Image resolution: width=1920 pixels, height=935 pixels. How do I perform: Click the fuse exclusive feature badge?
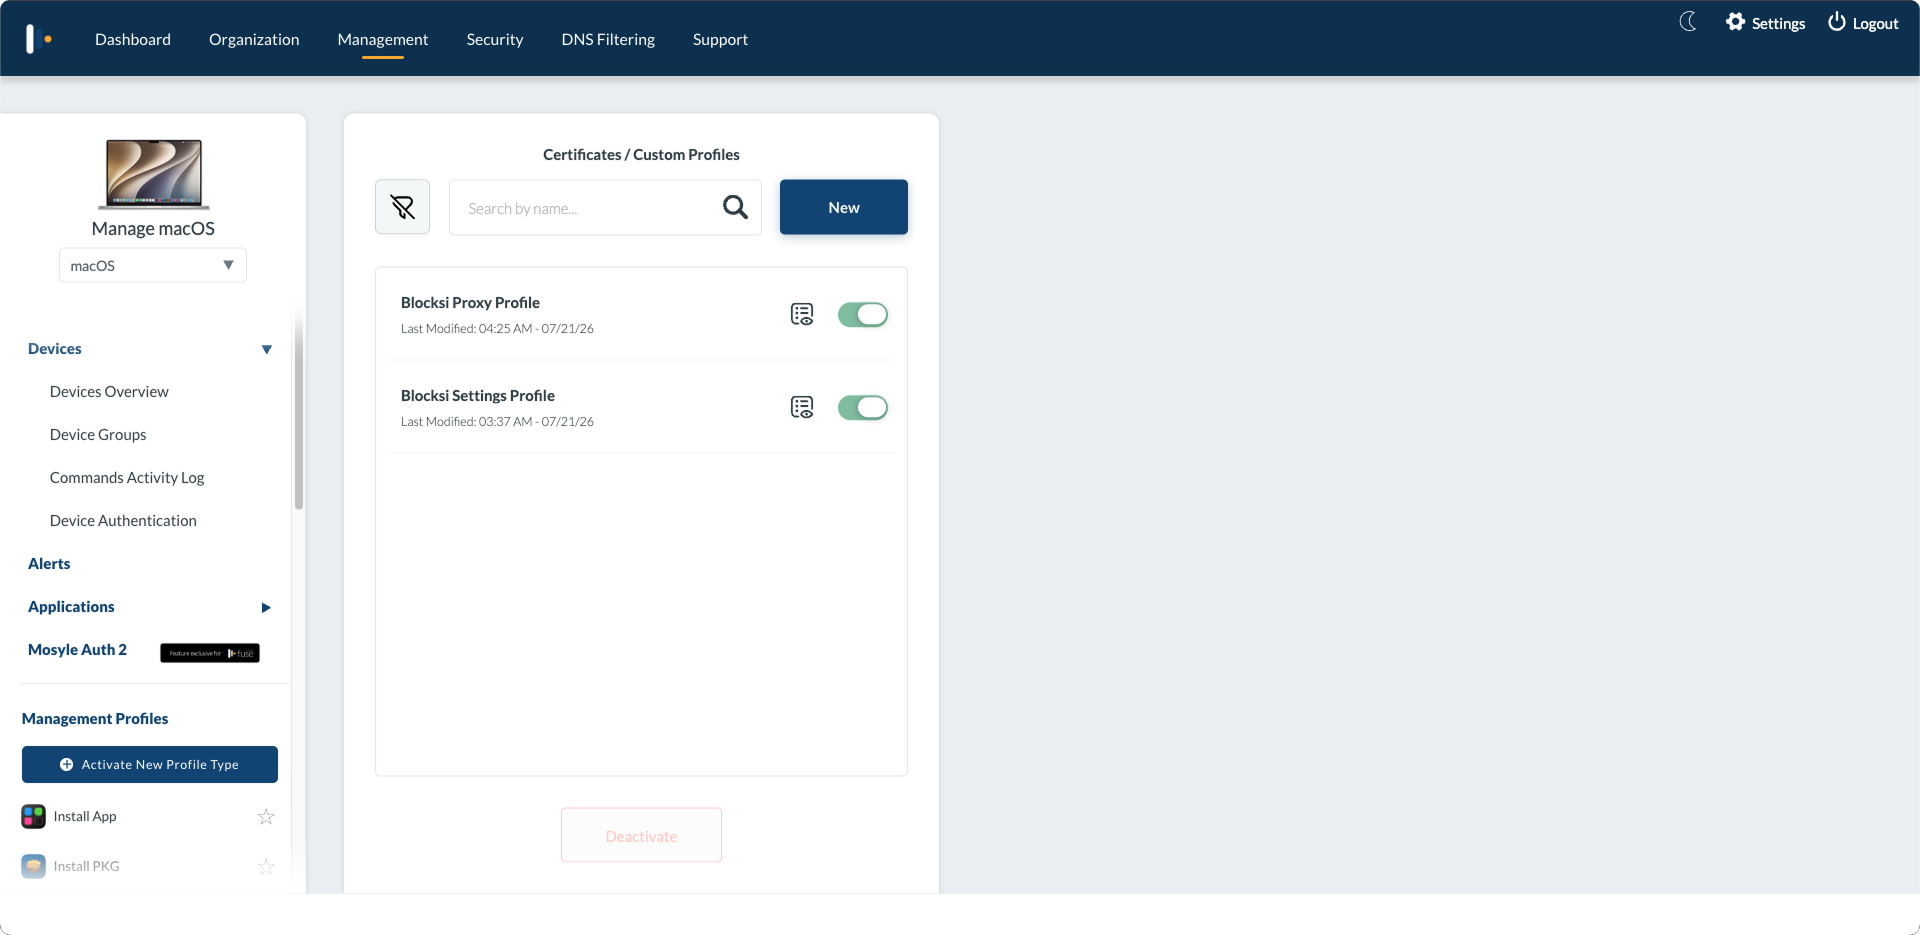[210, 653]
